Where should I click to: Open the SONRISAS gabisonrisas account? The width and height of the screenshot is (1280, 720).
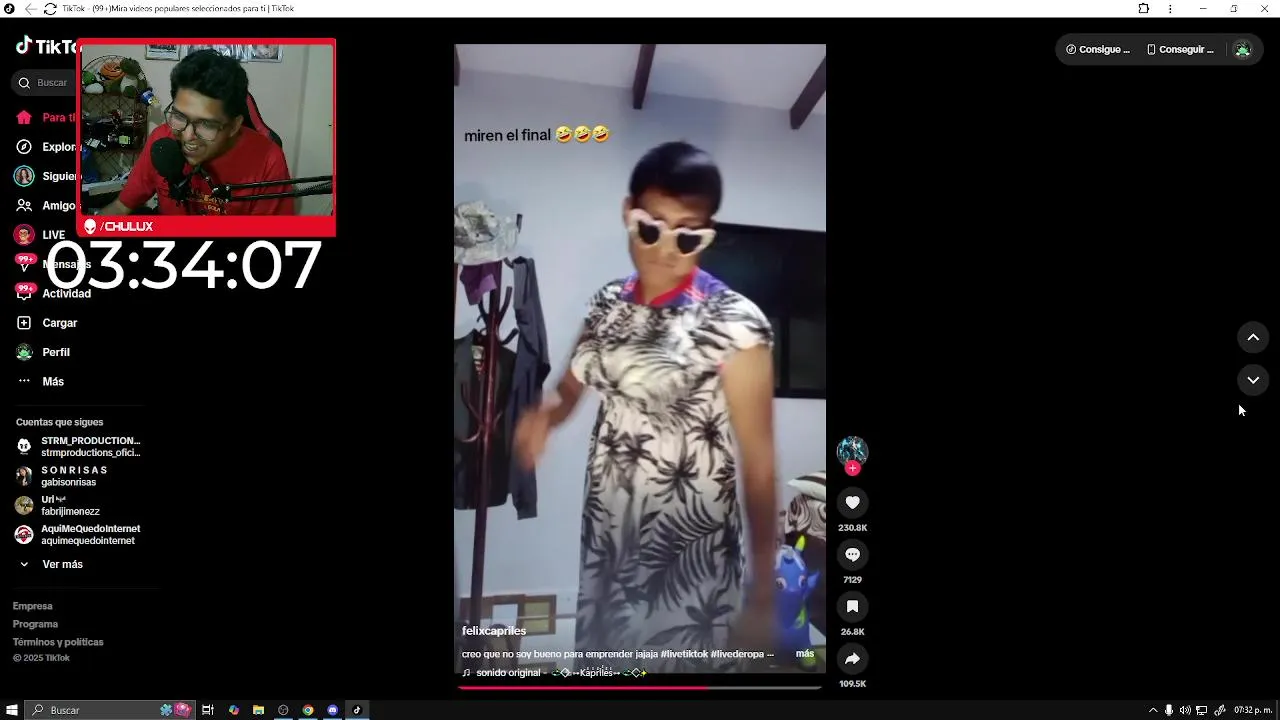(62, 476)
